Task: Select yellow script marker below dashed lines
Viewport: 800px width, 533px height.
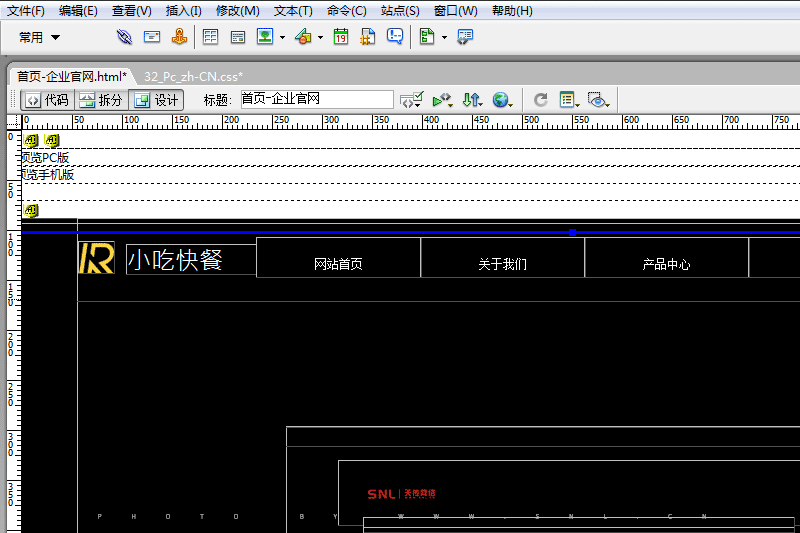Action: point(31,210)
